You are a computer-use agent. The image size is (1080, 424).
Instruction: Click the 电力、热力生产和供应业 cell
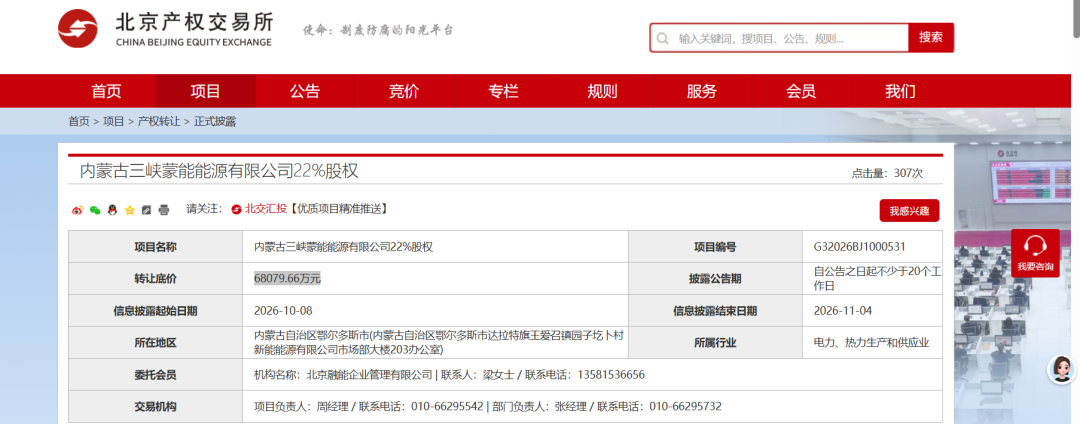[x=871, y=343]
